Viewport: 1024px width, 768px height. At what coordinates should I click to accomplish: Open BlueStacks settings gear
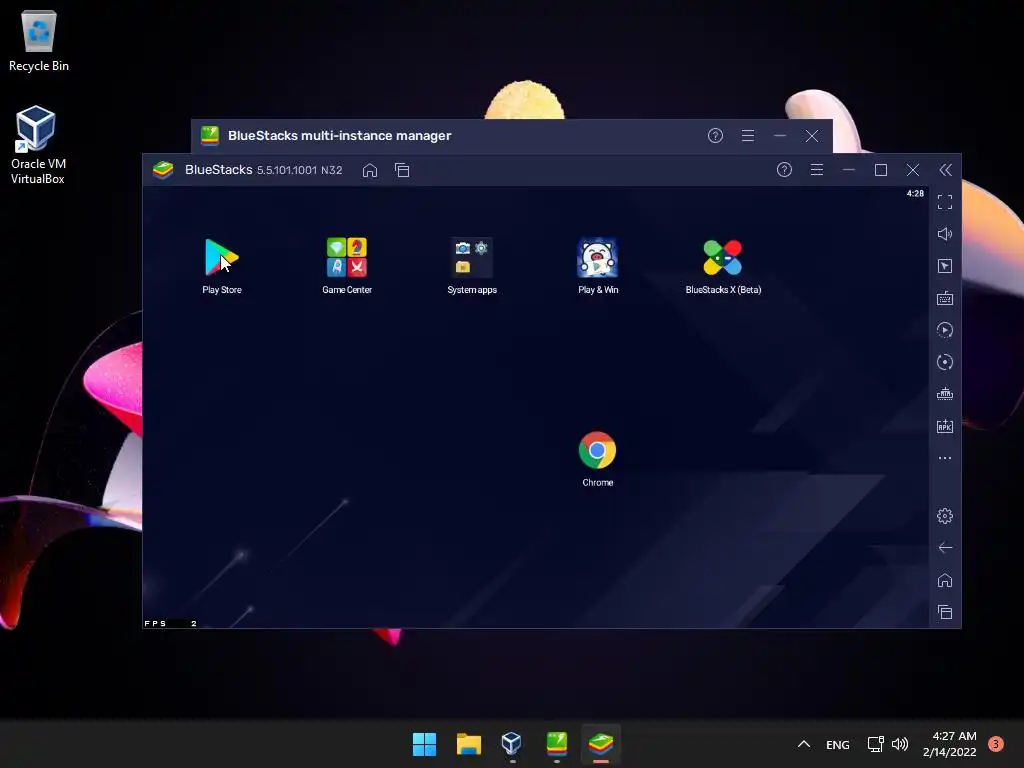pyautogui.click(x=944, y=516)
